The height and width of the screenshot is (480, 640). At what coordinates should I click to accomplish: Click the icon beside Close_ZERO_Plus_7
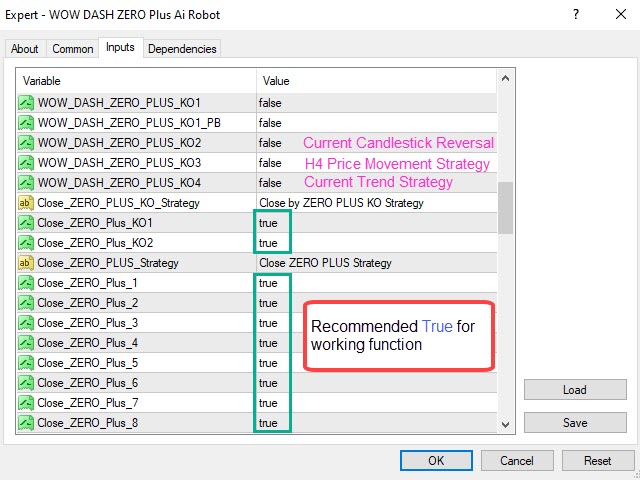pyautogui.click(x=26, y=403)
